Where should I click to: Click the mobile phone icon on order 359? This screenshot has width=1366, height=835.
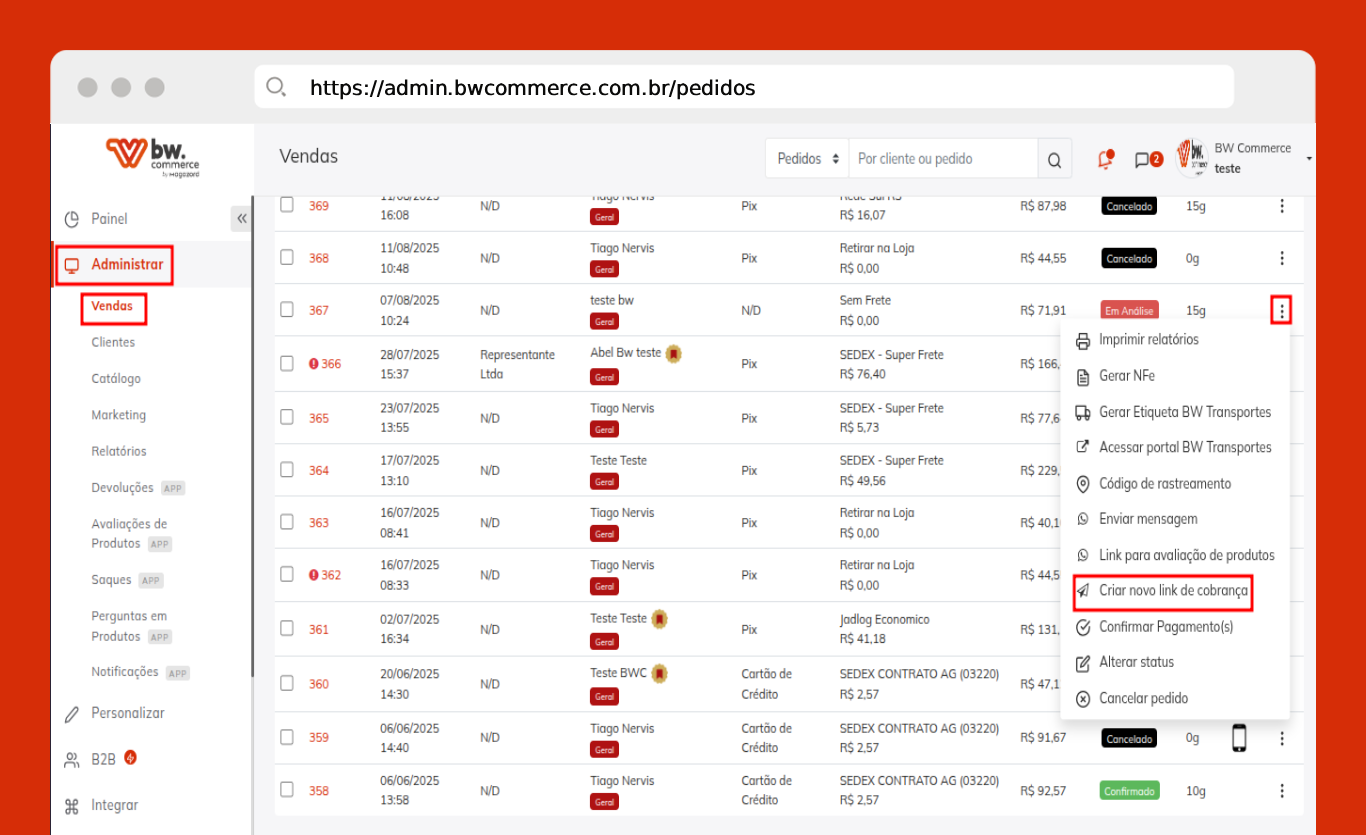pyautogui.click(x=1239, y=738)
